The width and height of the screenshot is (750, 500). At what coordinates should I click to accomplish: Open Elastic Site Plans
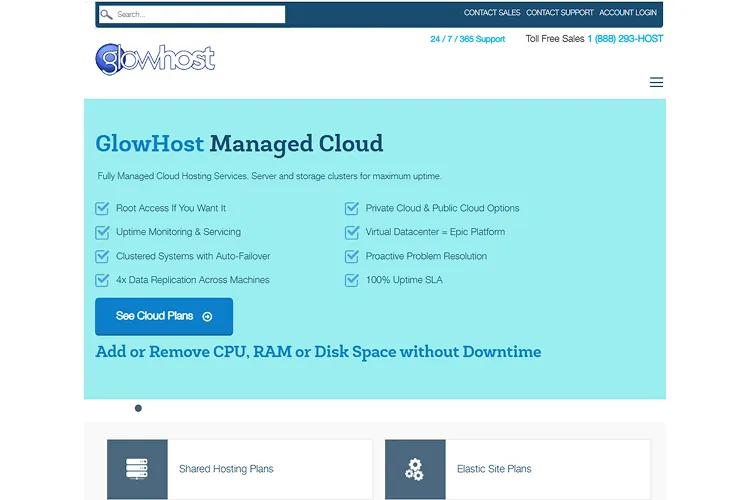click(494, 469)
